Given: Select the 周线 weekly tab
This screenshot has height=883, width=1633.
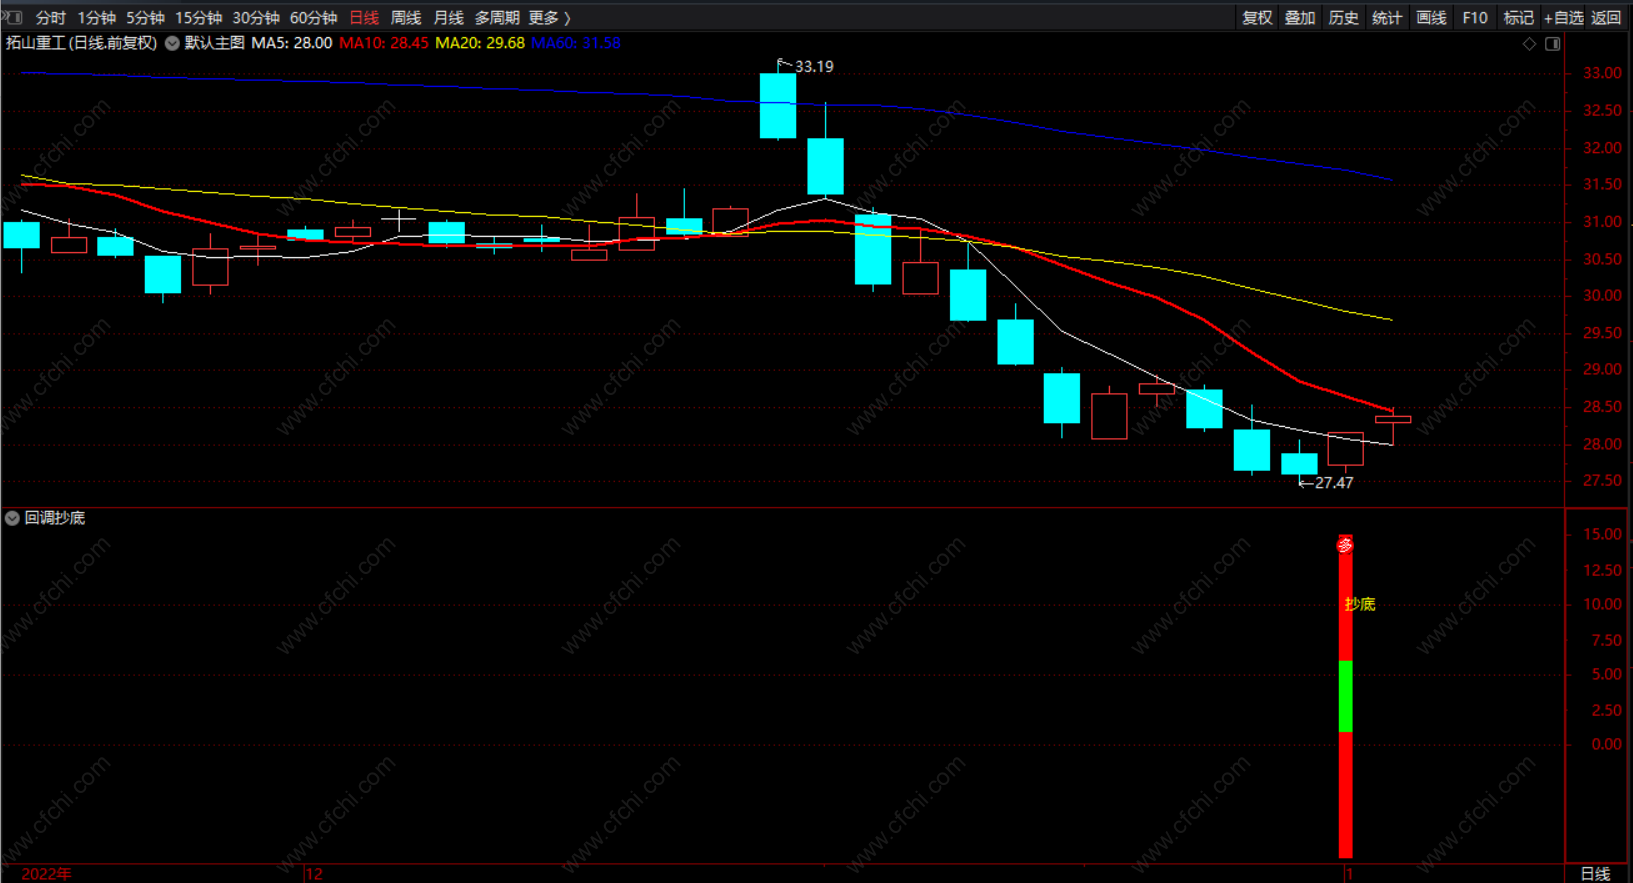Looking at the screenshot, I should click(406, 18).
